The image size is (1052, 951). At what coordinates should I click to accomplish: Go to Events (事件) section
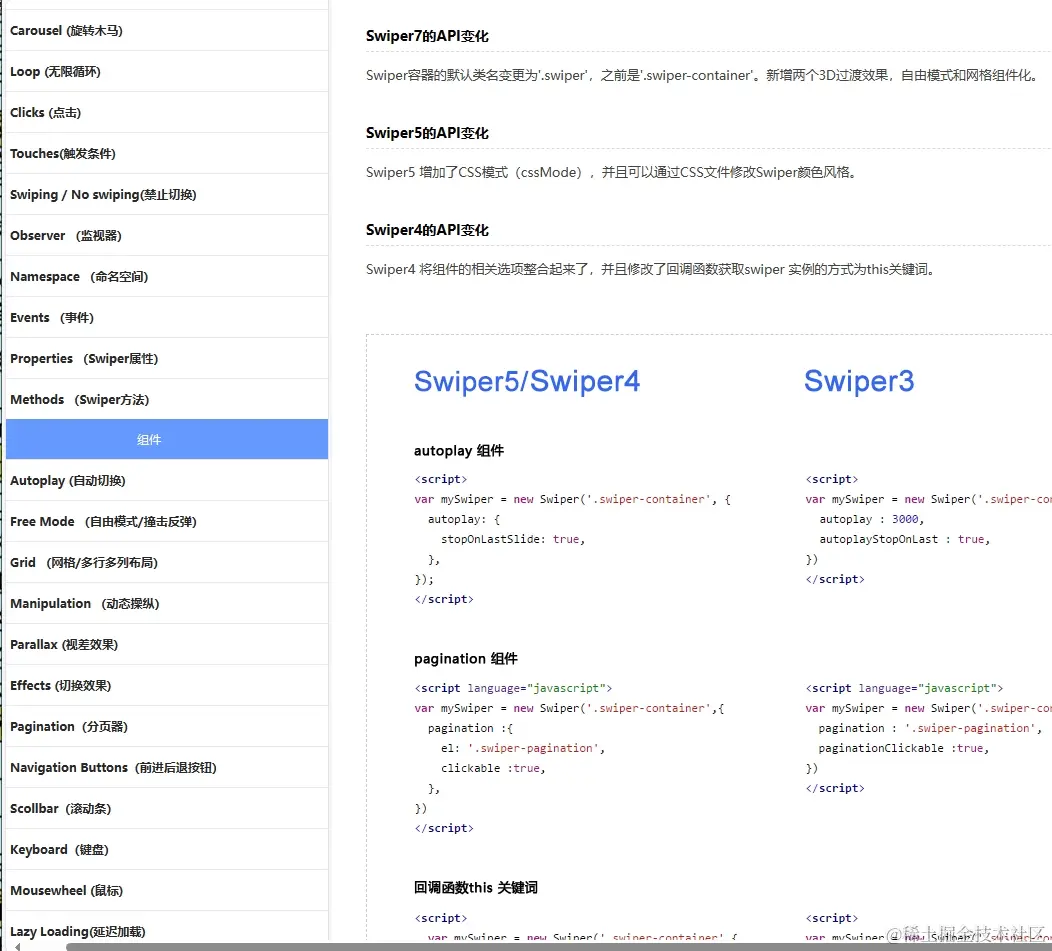pos(166,317)
